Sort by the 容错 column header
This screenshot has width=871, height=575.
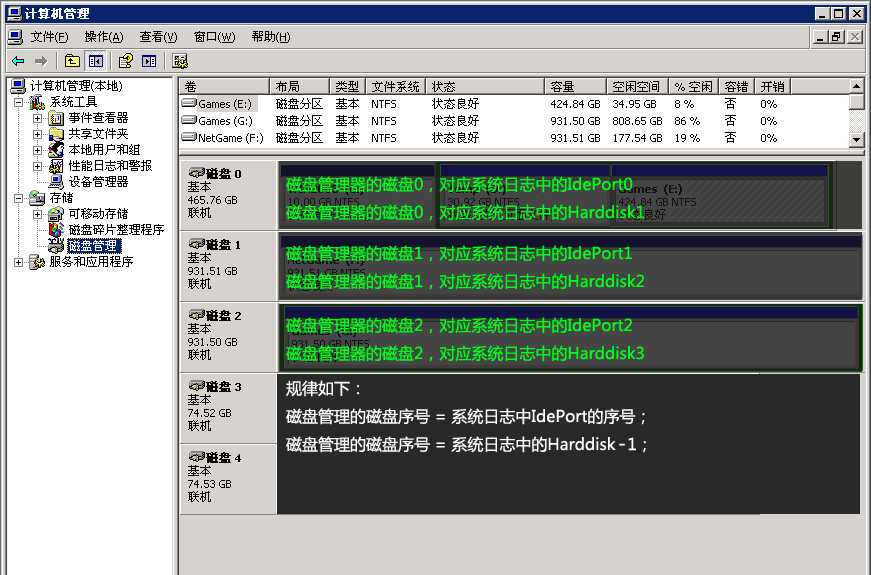(736, 87)
